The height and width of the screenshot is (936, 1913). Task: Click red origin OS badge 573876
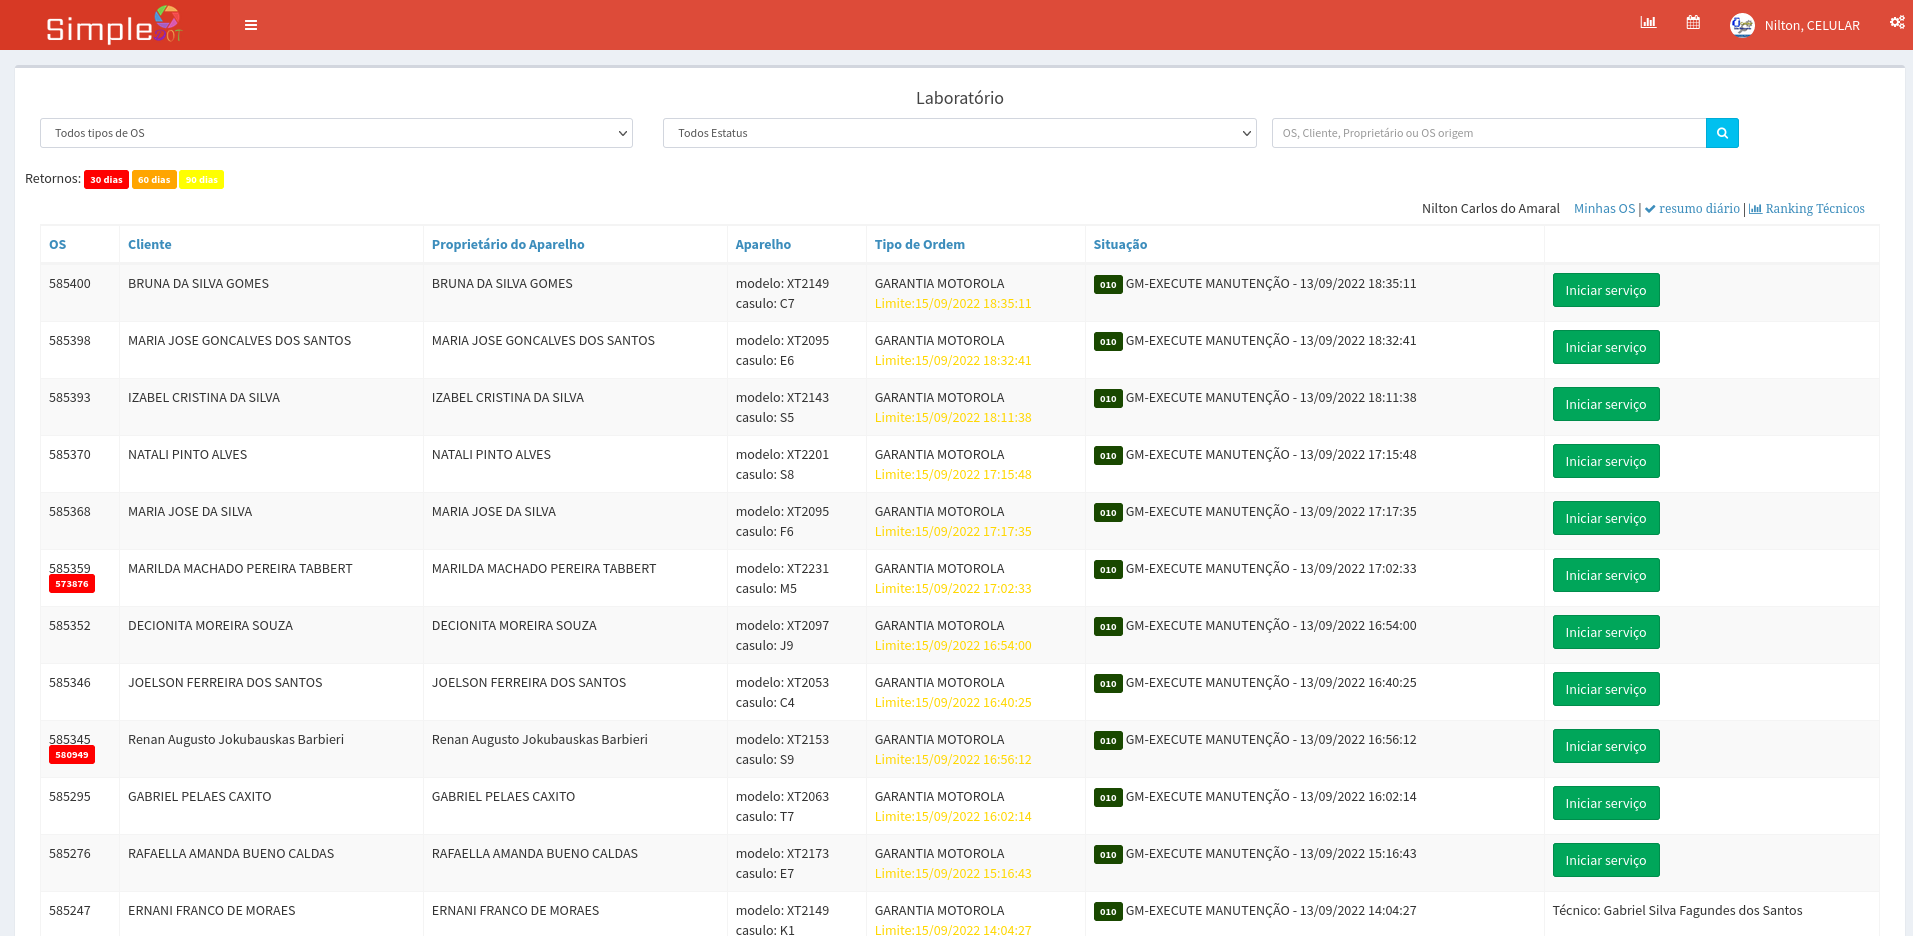click(x=72, y=584)
